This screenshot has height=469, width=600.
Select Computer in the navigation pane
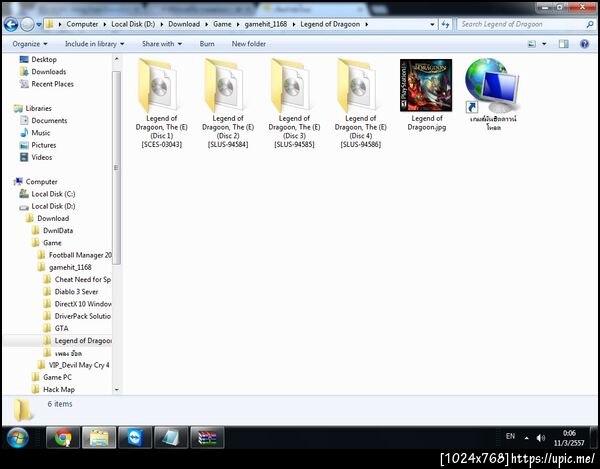pos(36,182)
